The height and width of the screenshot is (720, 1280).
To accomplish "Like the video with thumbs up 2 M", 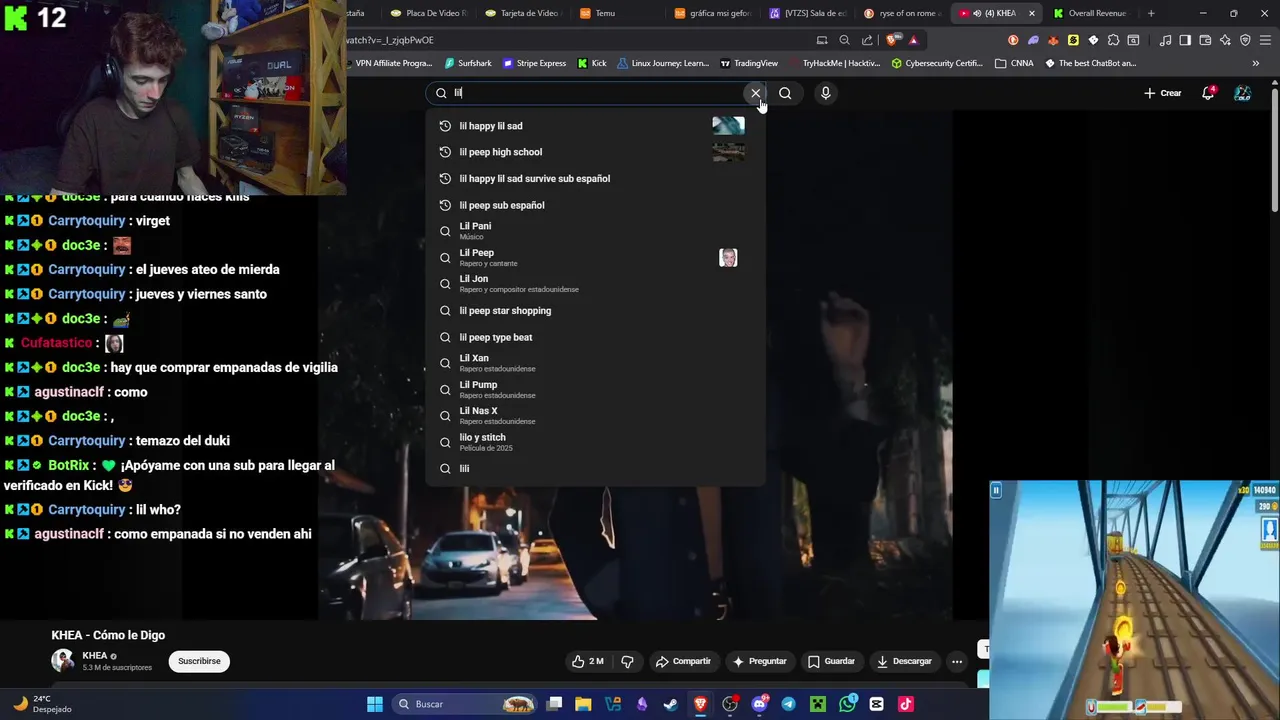I will 587,661.
